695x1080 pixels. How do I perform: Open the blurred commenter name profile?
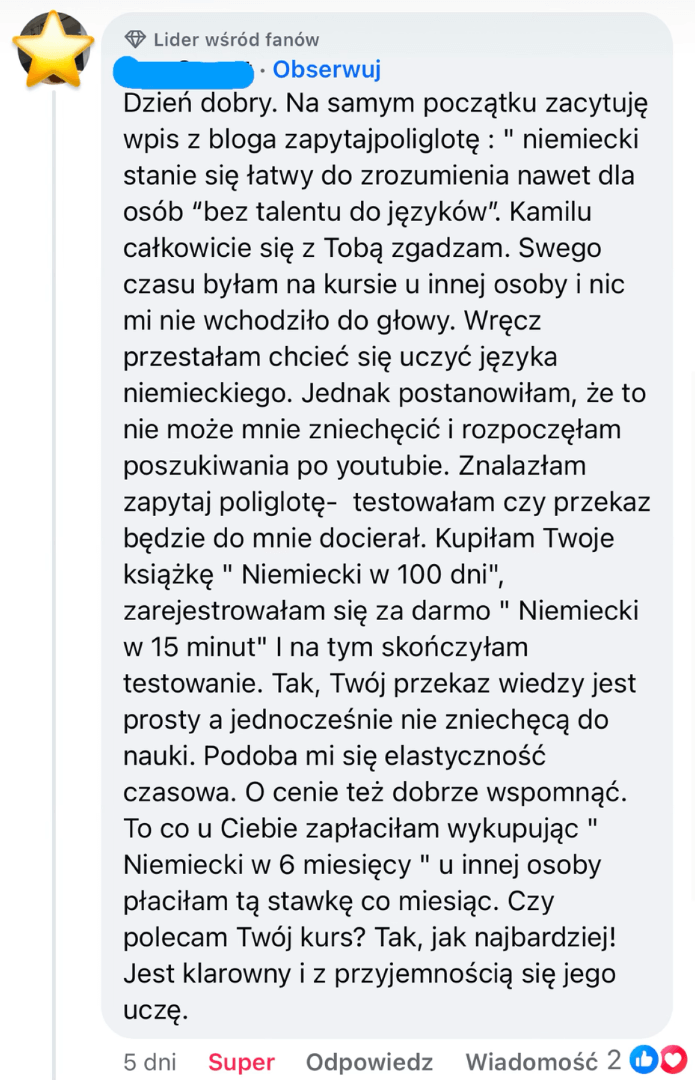(185, 70)
